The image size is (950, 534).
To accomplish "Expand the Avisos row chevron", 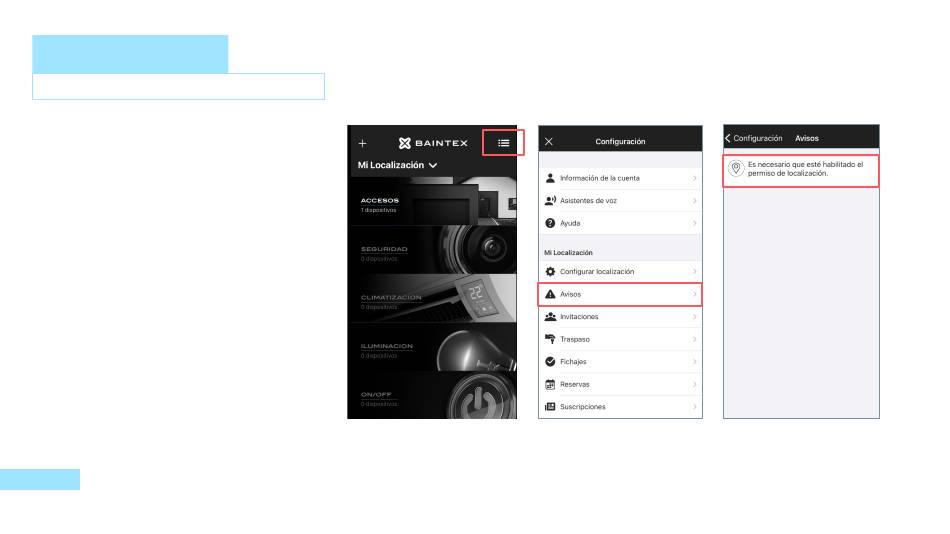I will pos(694,294).
